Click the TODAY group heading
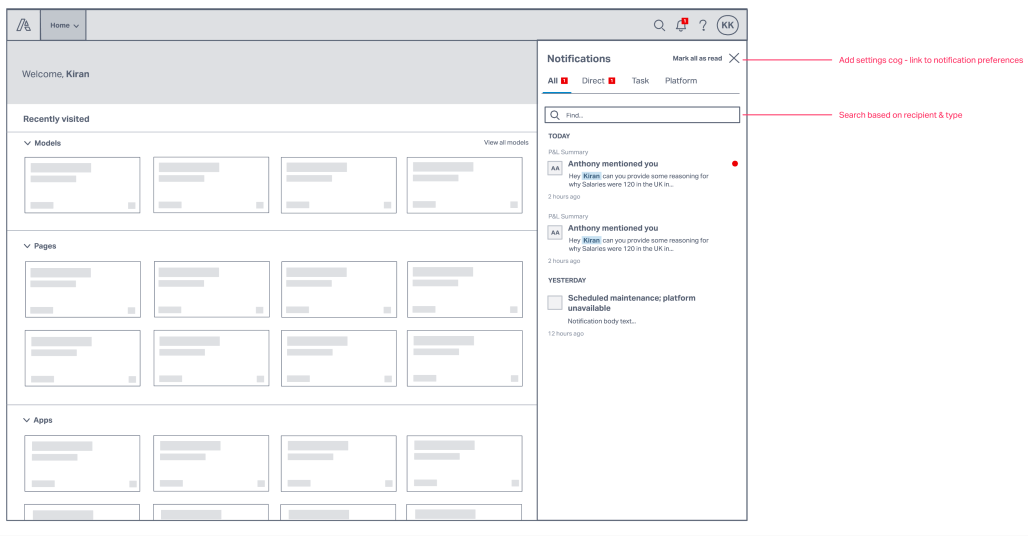Viewport: 1028px width, 536px height. 559,136
